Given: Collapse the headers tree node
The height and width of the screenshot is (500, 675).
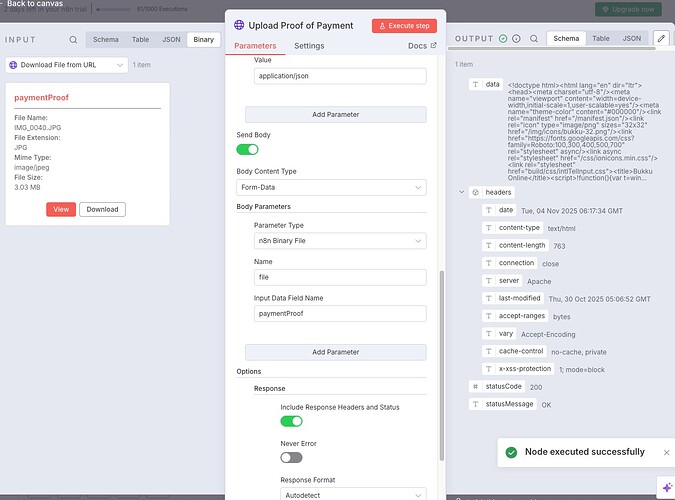Looking at the screenshot, I should point(461,192).
